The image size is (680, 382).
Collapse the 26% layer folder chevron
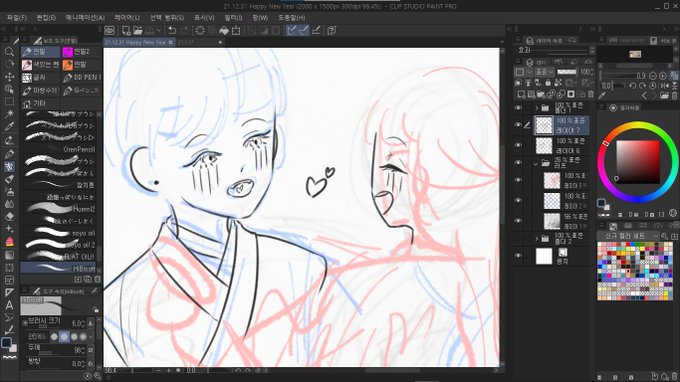coord(536,163)
